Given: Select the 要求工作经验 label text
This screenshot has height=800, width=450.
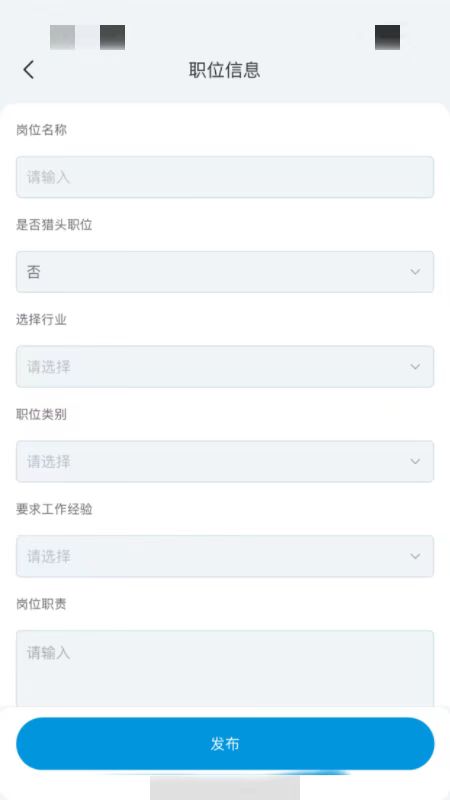Looking at the screenshot, I should pyautogui.click(x=54, y=509).
